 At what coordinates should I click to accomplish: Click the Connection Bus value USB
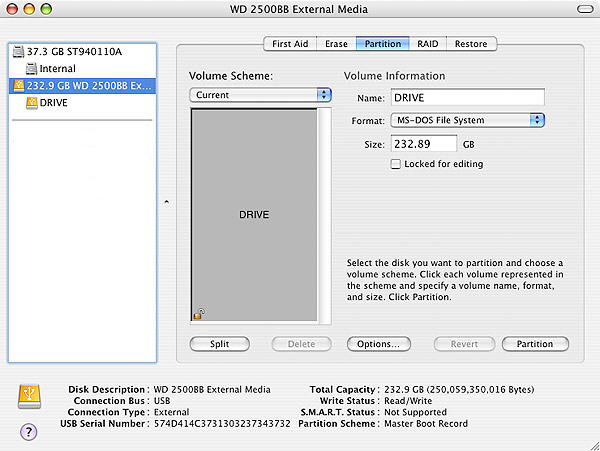click(162, 401)
